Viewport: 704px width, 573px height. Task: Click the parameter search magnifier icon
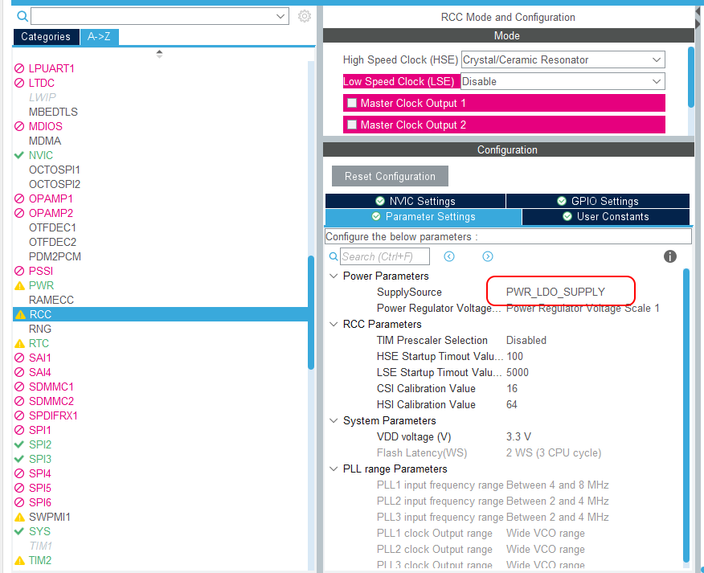tap(334, 256)
